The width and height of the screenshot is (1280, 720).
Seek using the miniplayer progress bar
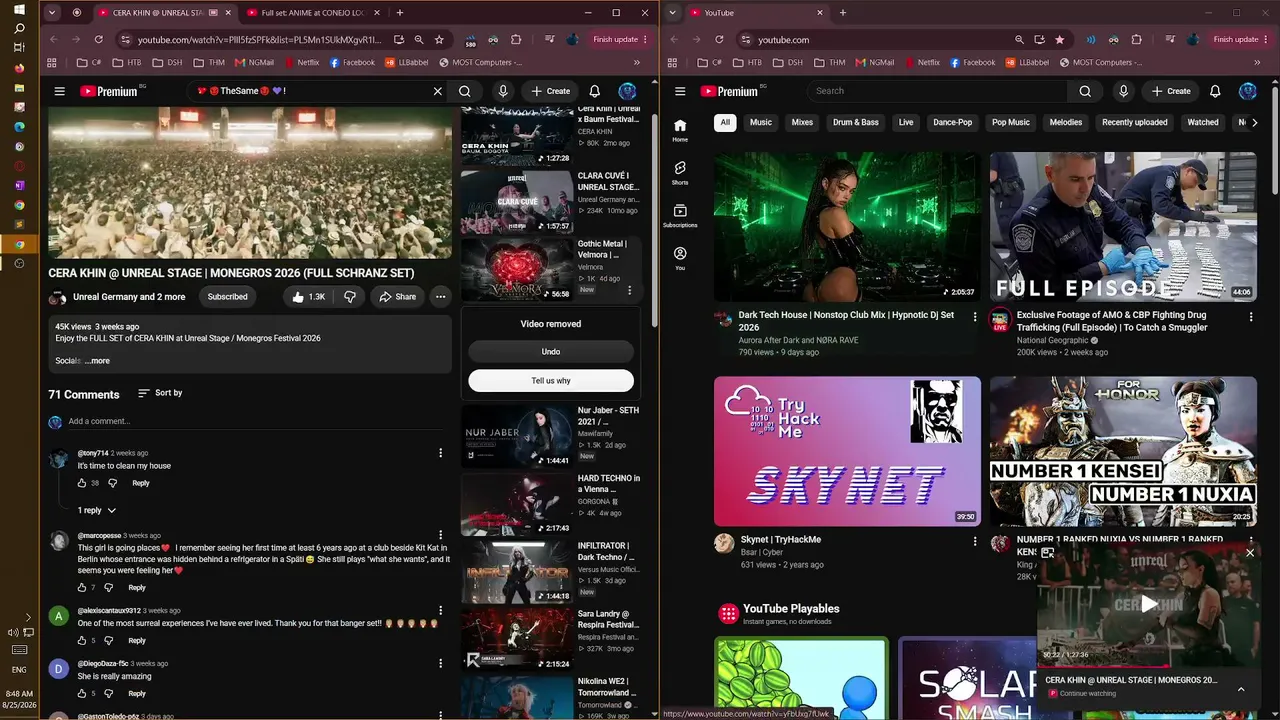pos(1149,665)
